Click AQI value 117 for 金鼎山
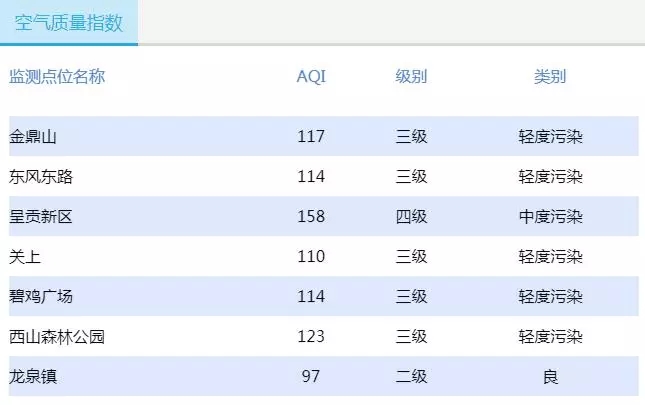 coord(311,137)
